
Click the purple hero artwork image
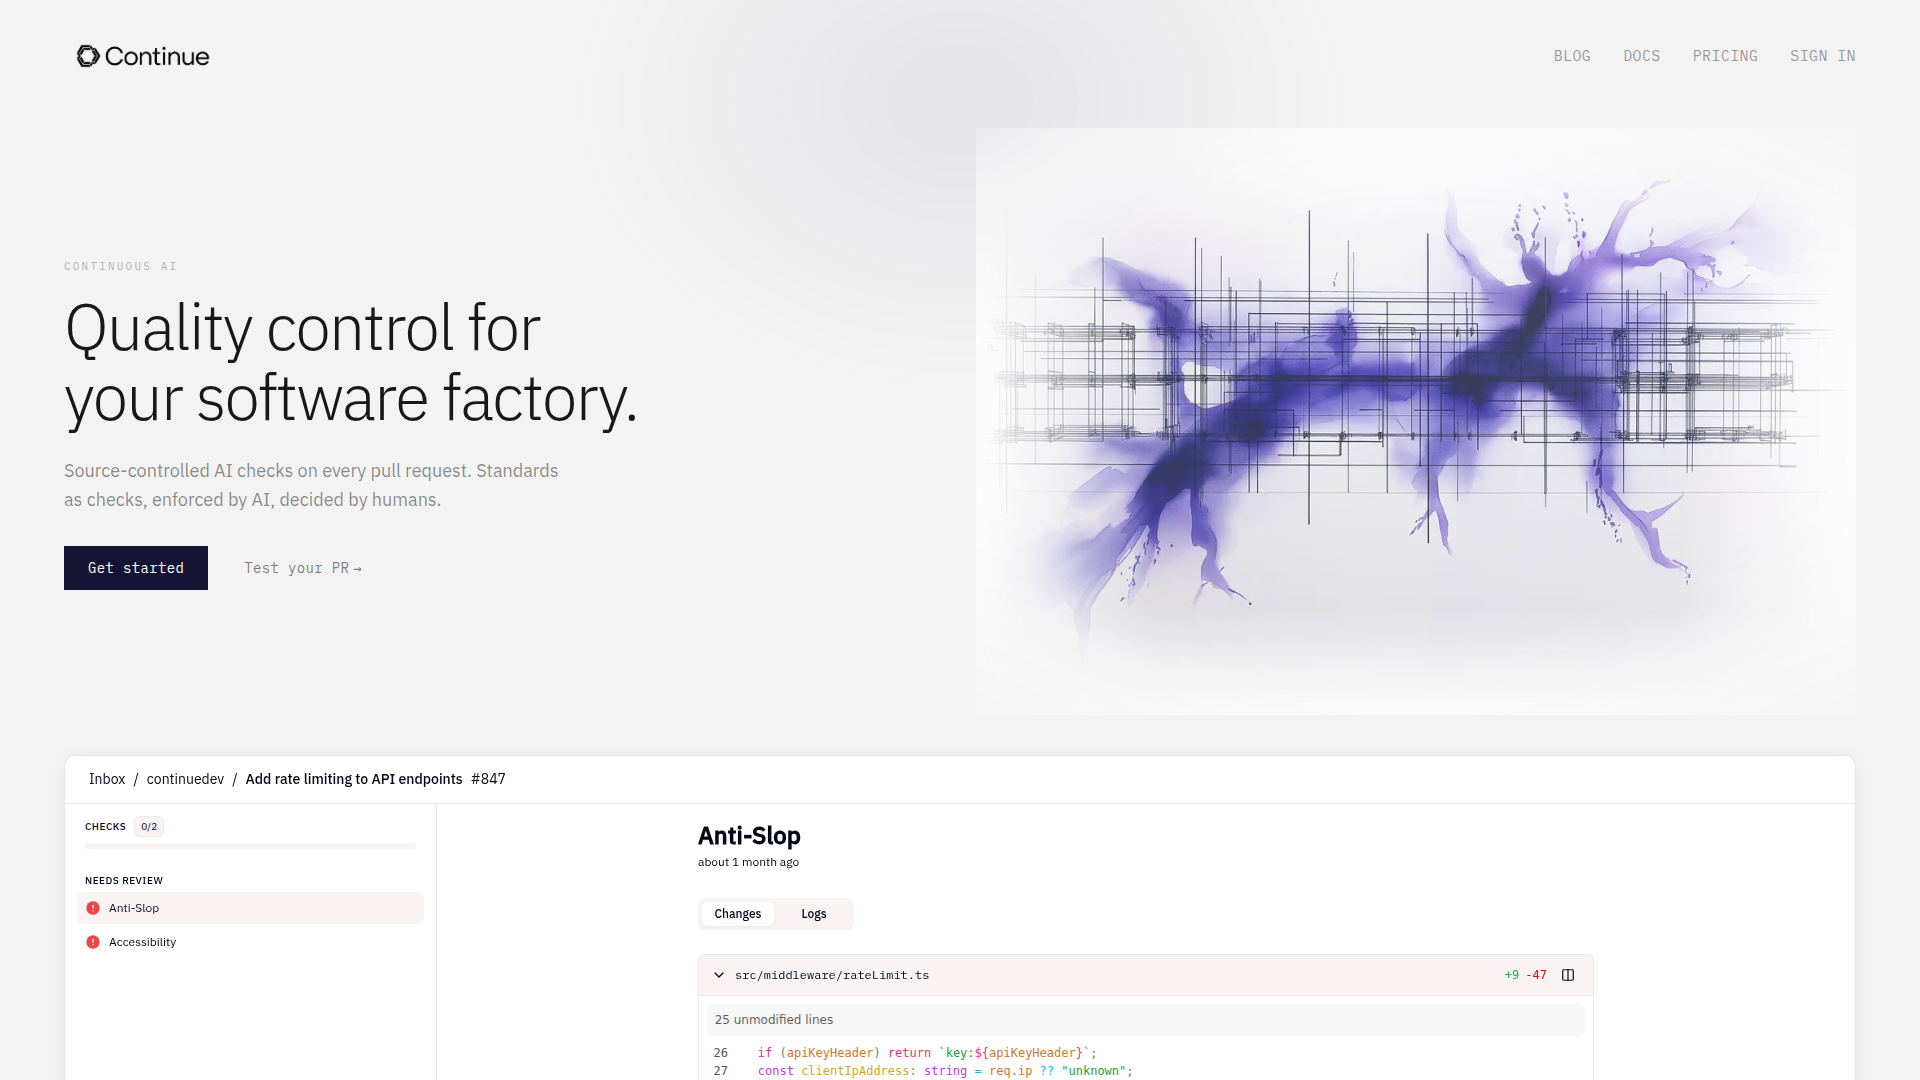pos(1415,420)
